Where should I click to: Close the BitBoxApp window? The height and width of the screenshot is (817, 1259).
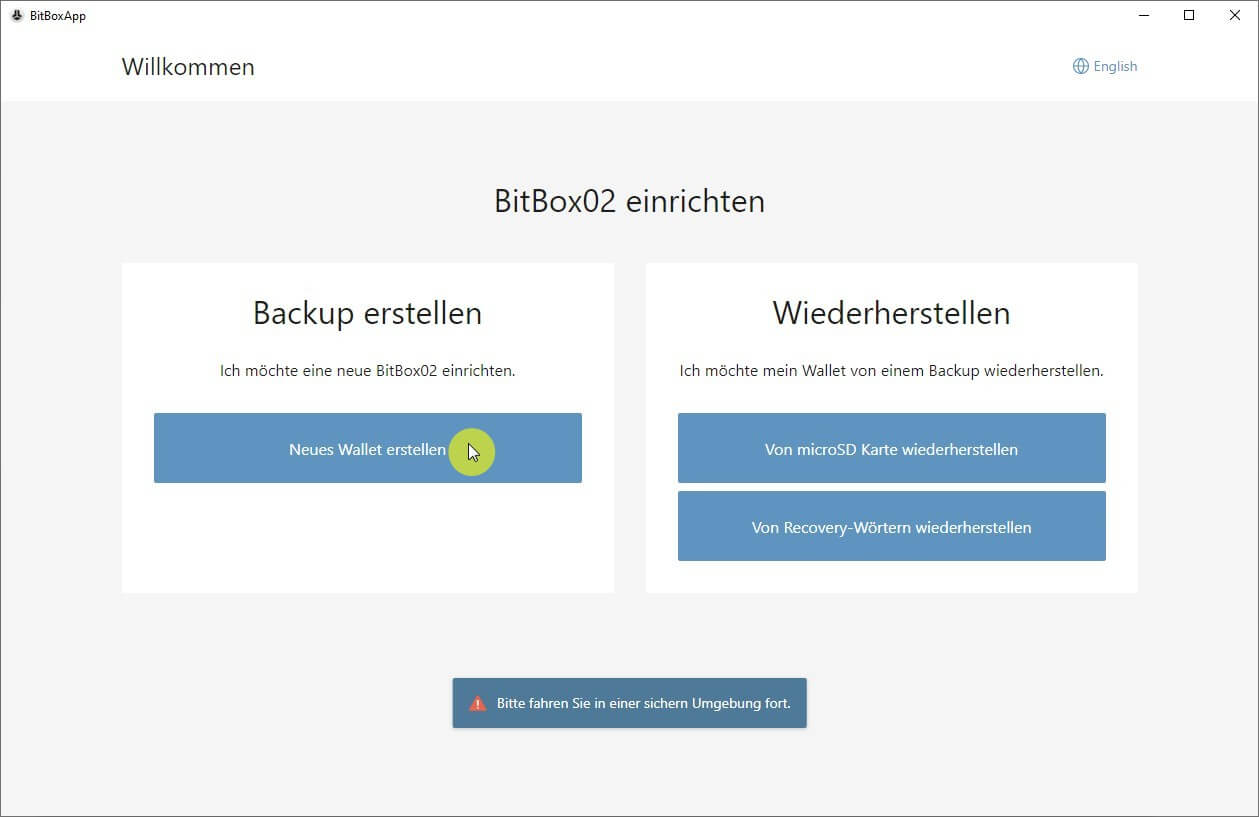(1235, 15)
